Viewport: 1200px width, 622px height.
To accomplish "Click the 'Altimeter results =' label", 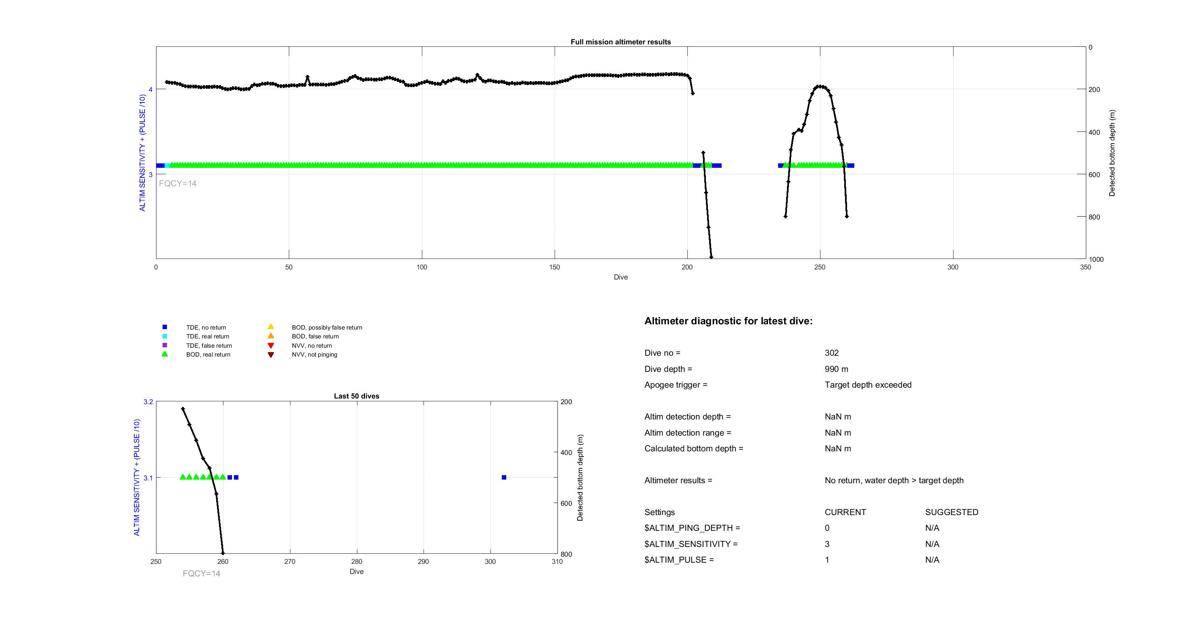I will coord(679,481).
